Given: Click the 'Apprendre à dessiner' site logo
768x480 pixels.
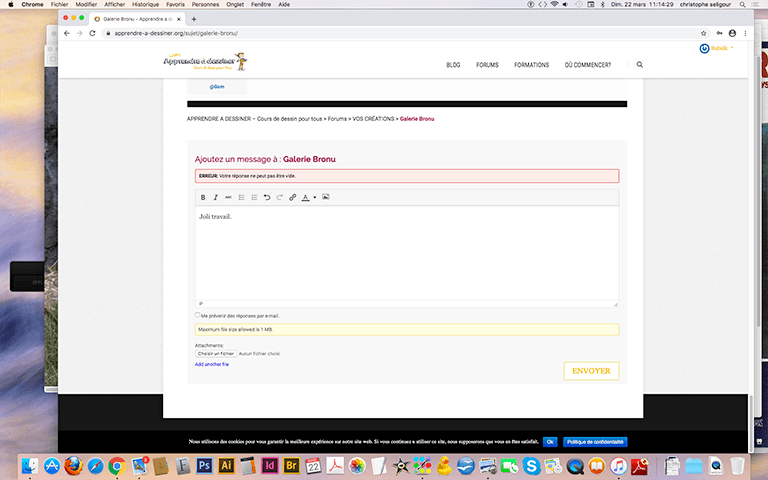Looking at the screenshot, I should pos(205,61).
